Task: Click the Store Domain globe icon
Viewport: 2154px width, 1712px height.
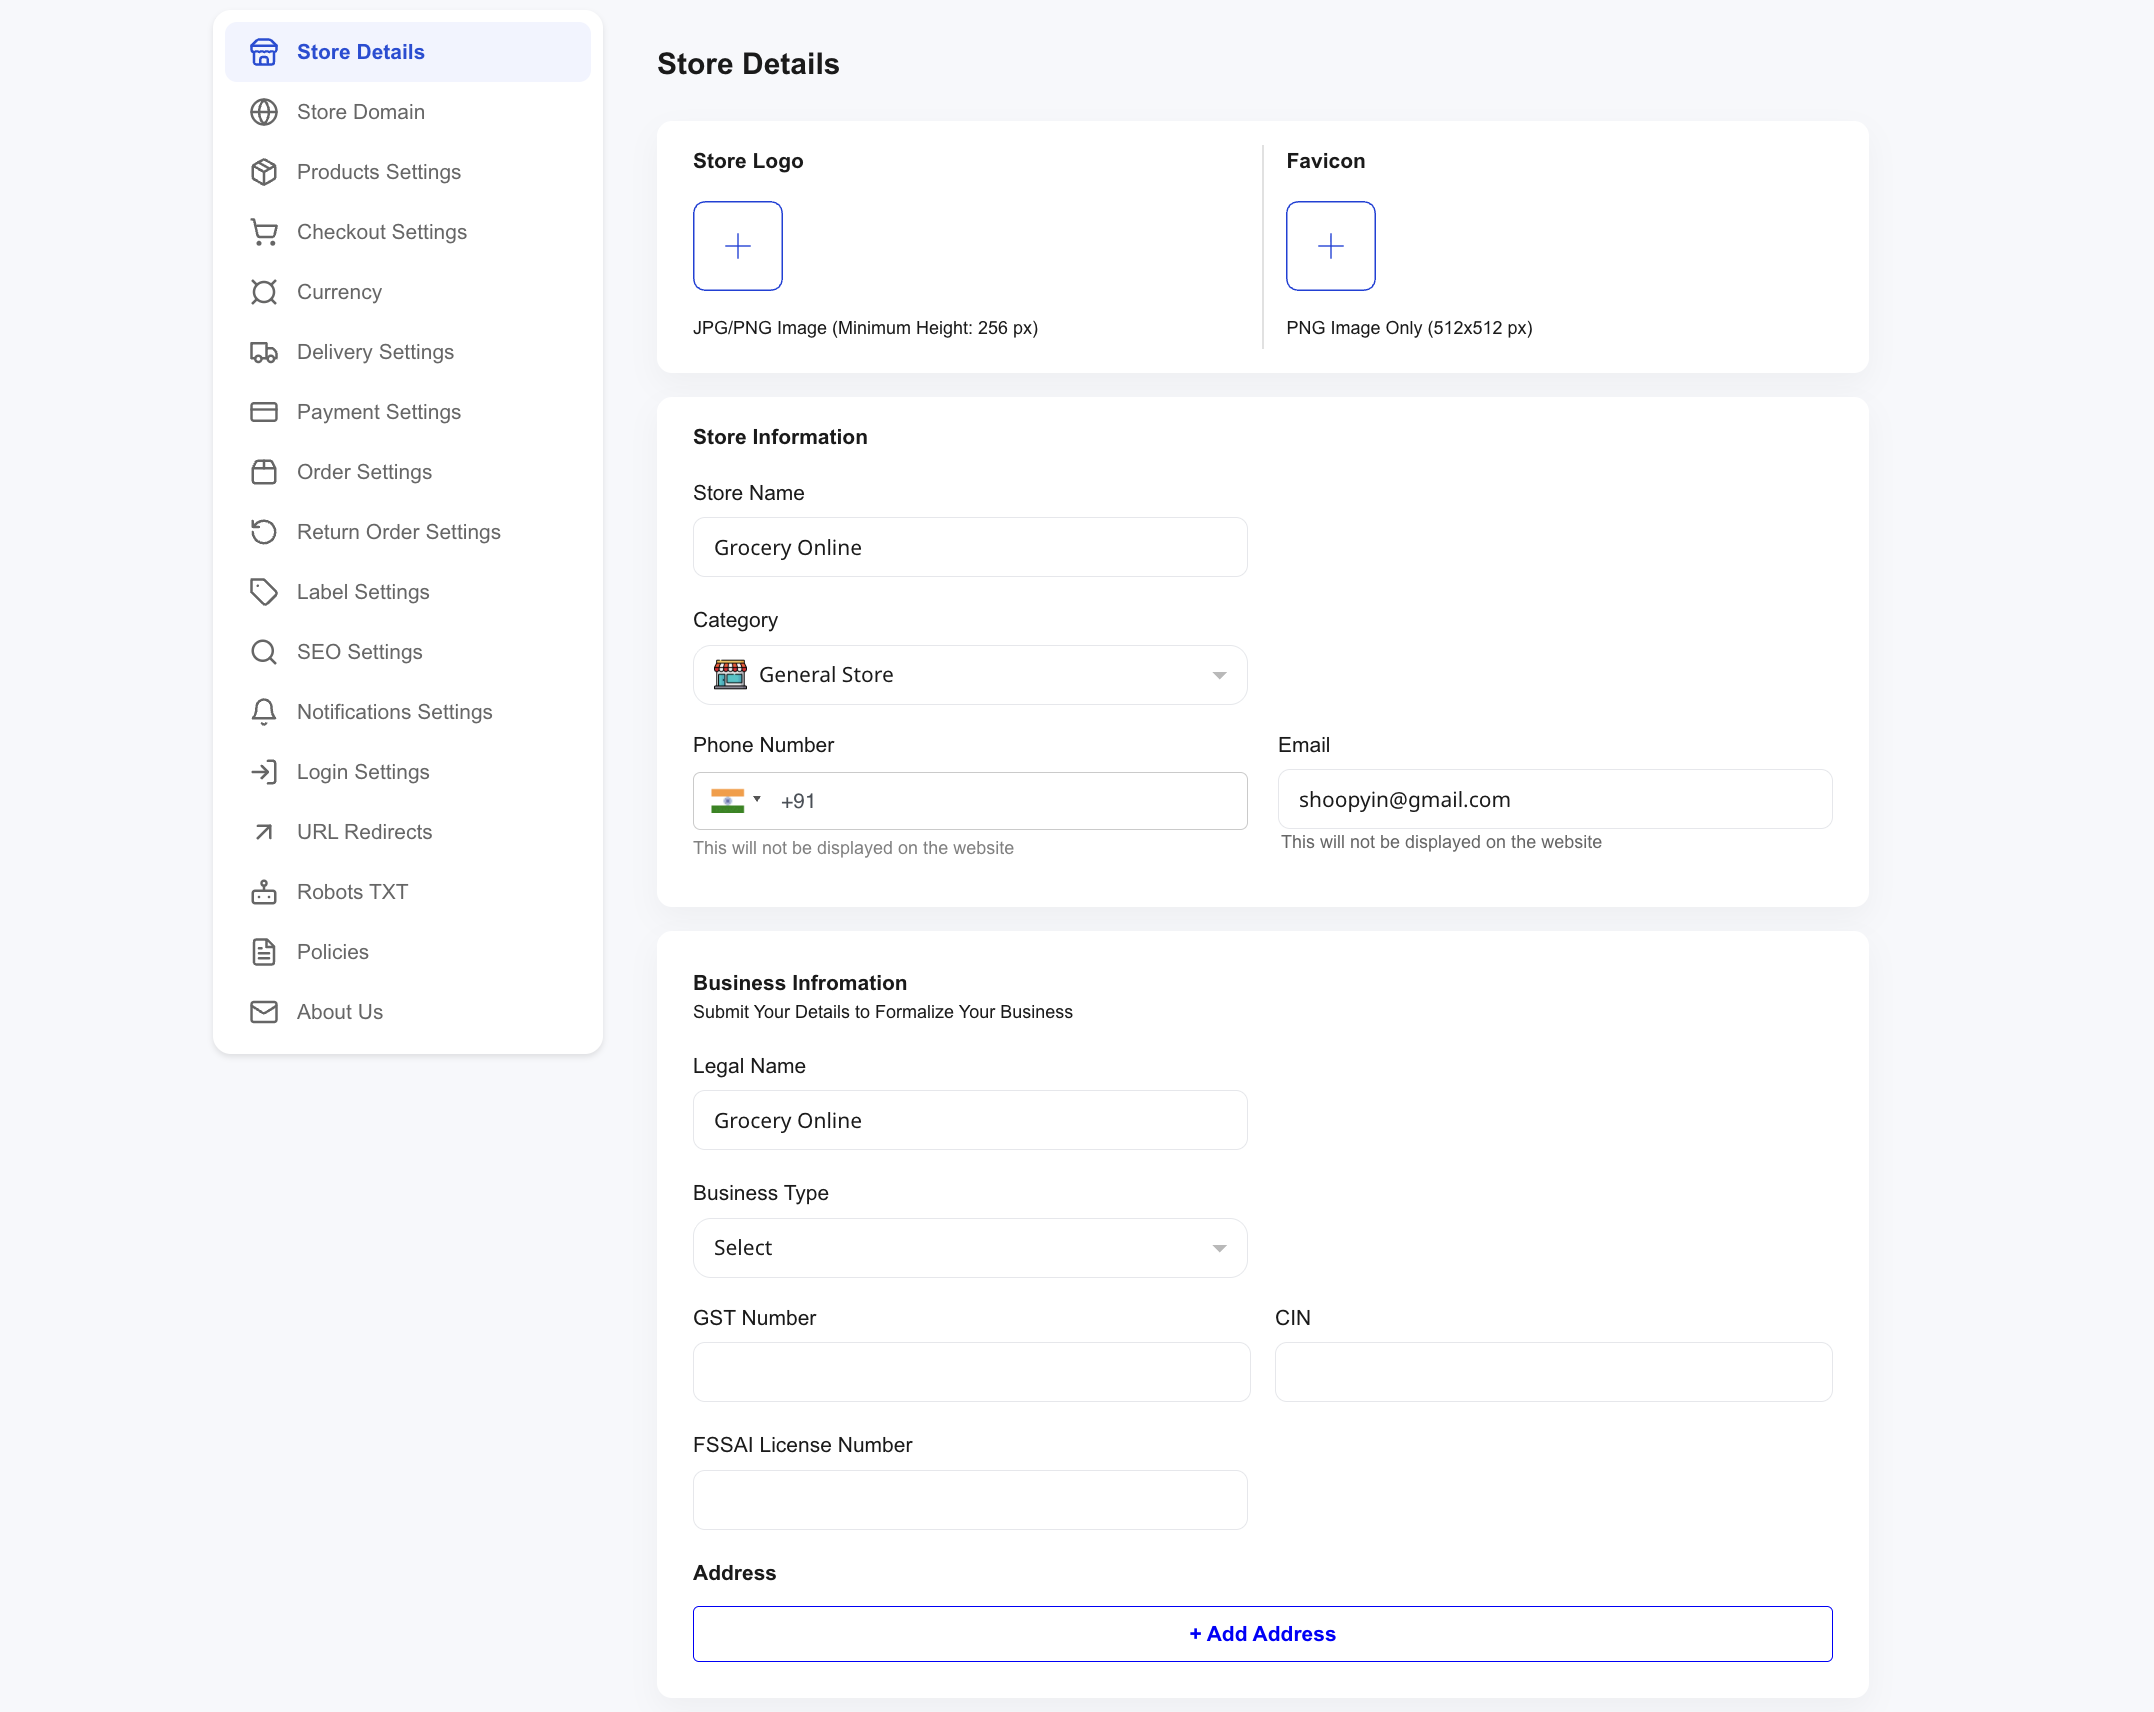Action: (x=264, y=112)
